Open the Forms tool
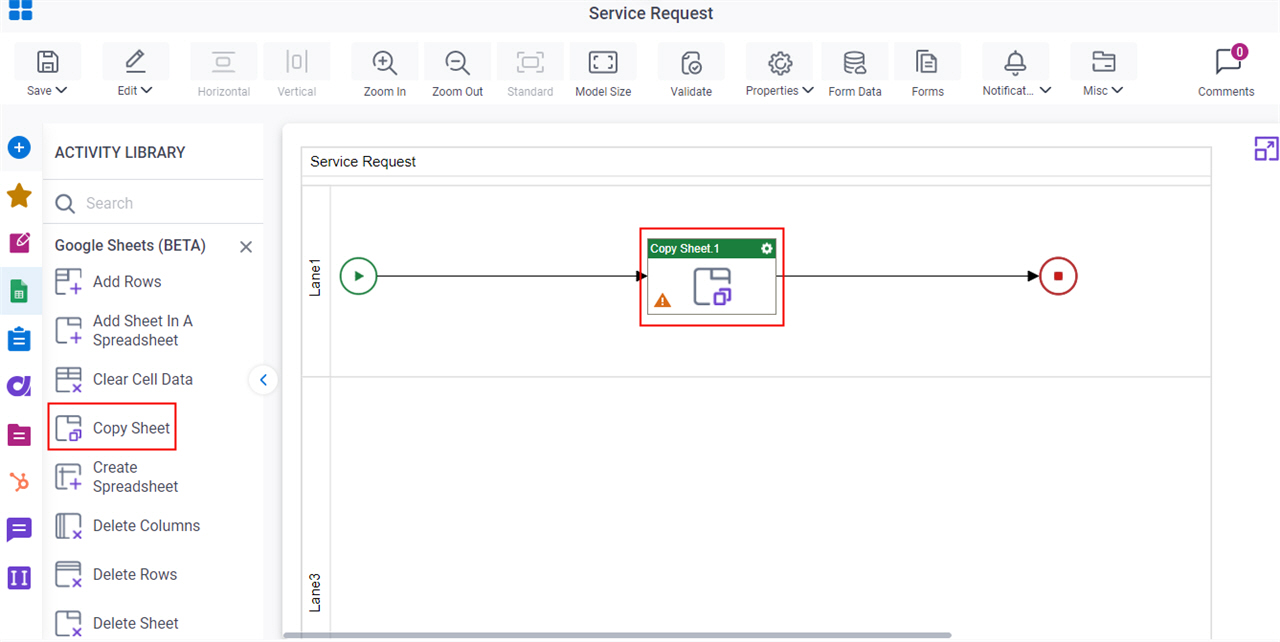The image size is (1280, 642). [927, 74]
